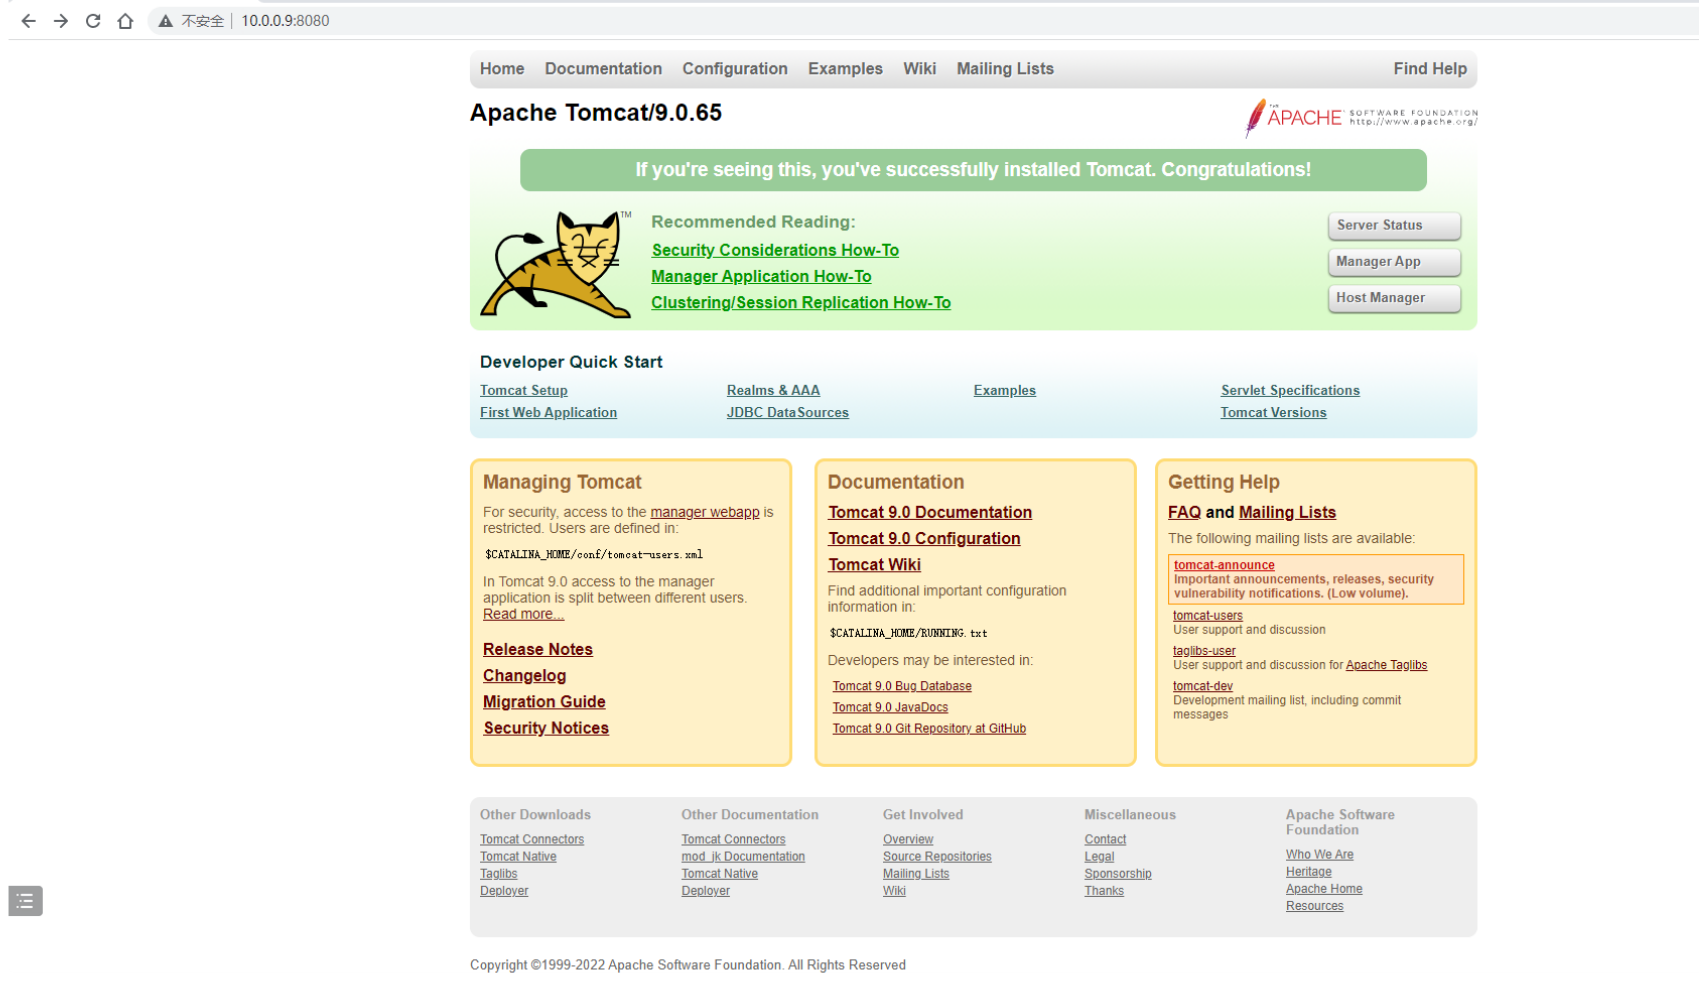Open the Legal link in footer

point(1099,857)
